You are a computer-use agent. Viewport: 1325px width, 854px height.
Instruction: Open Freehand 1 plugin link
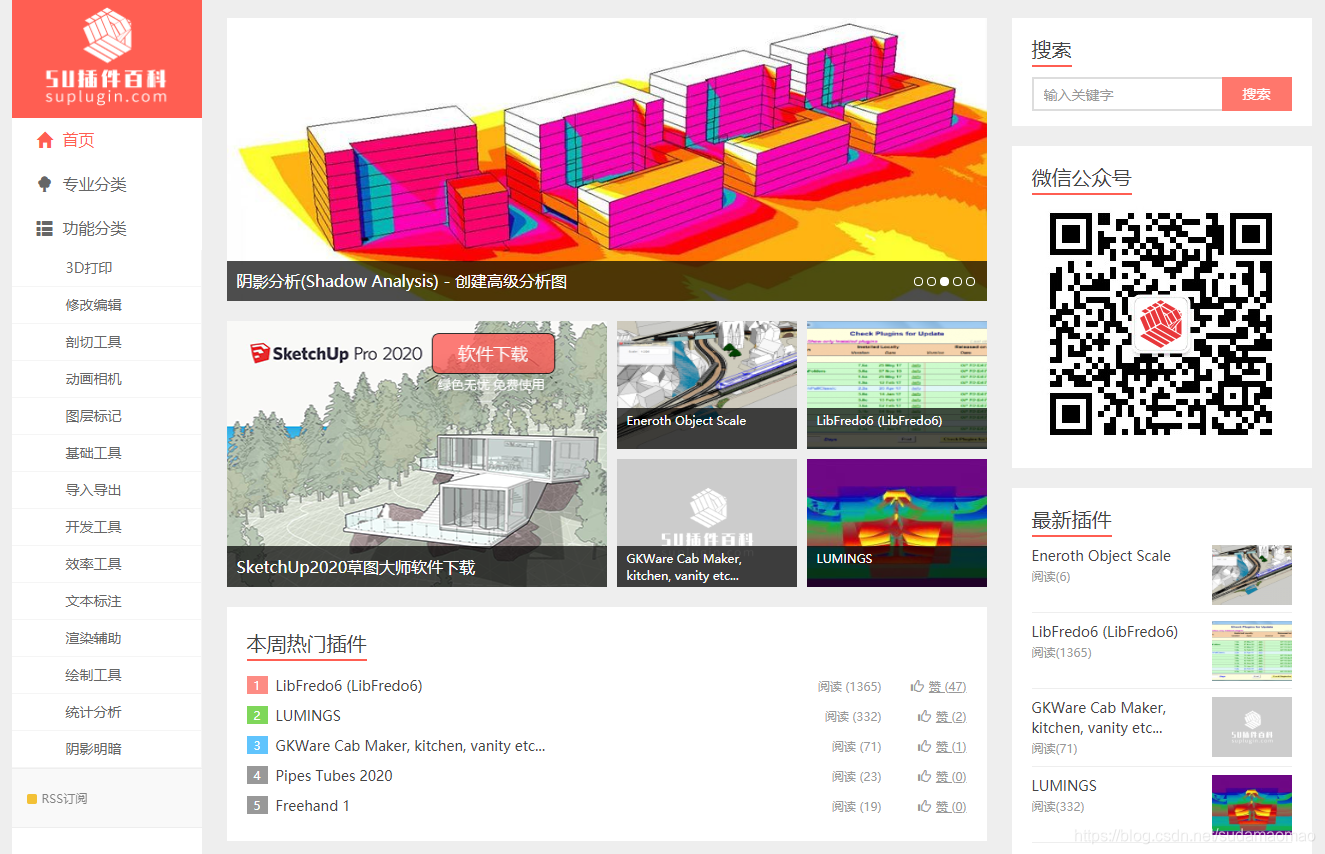pos(313,806)
